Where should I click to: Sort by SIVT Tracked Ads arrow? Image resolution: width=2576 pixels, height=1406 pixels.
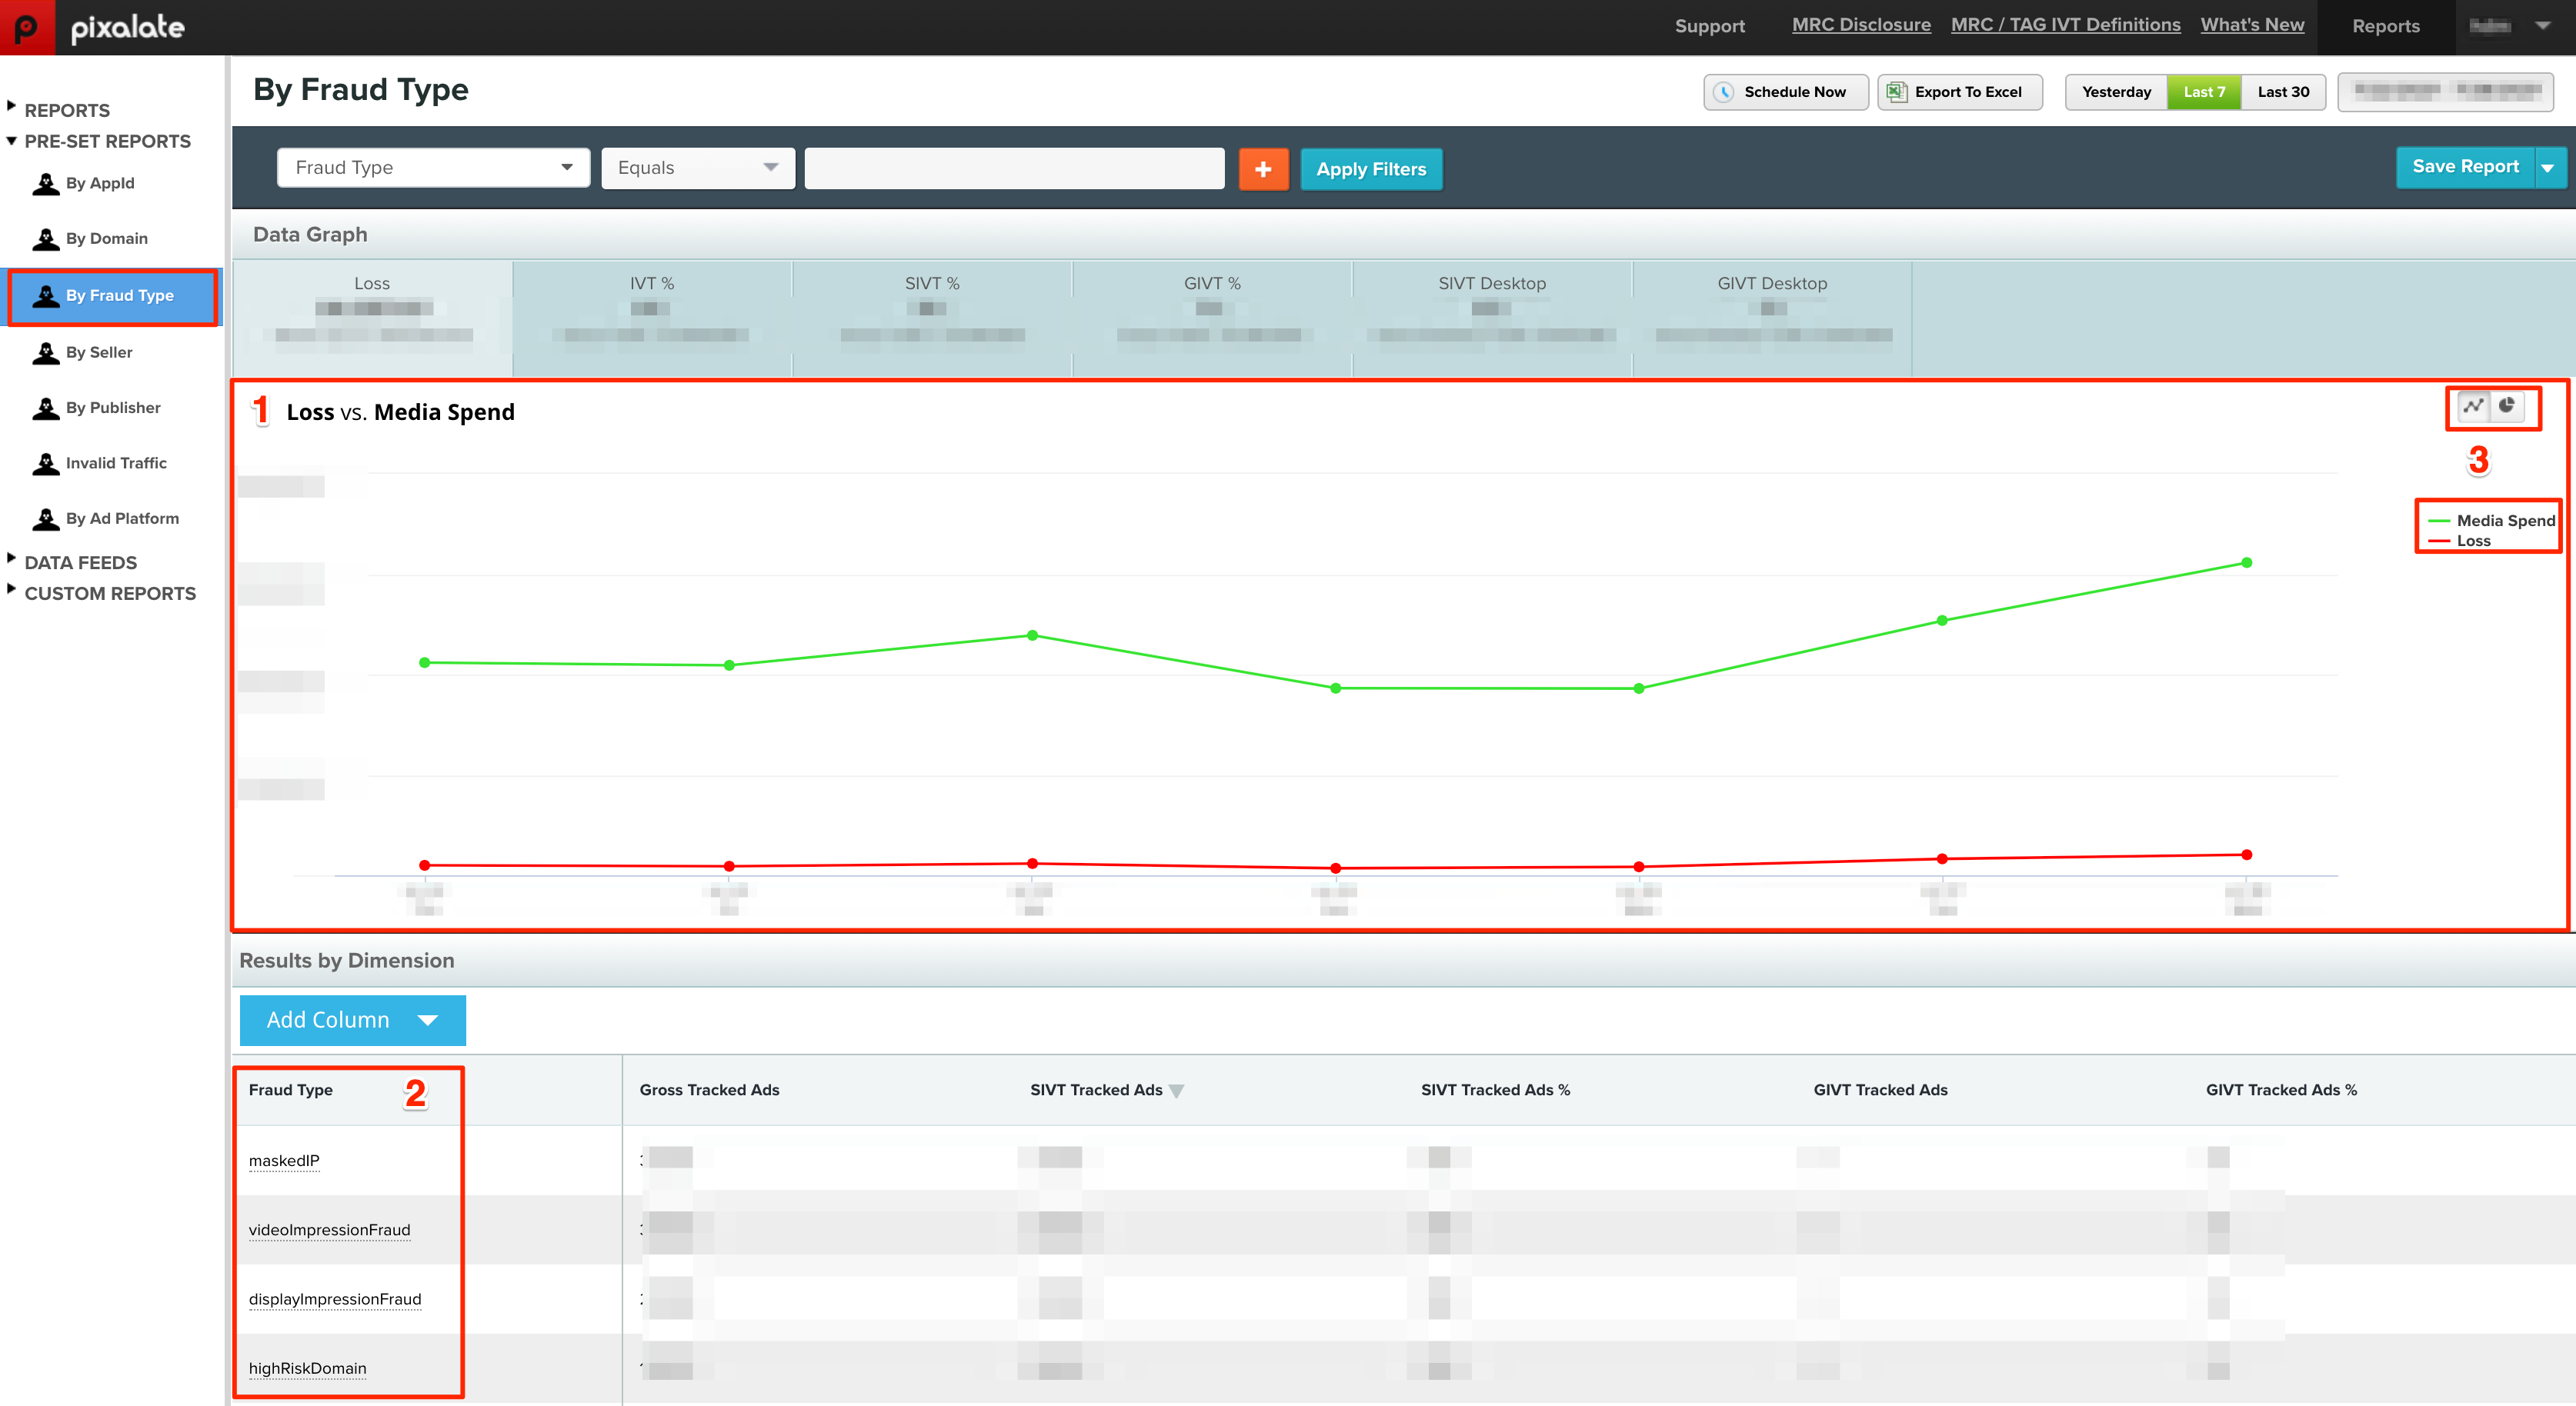(x=1177, y=1091)
